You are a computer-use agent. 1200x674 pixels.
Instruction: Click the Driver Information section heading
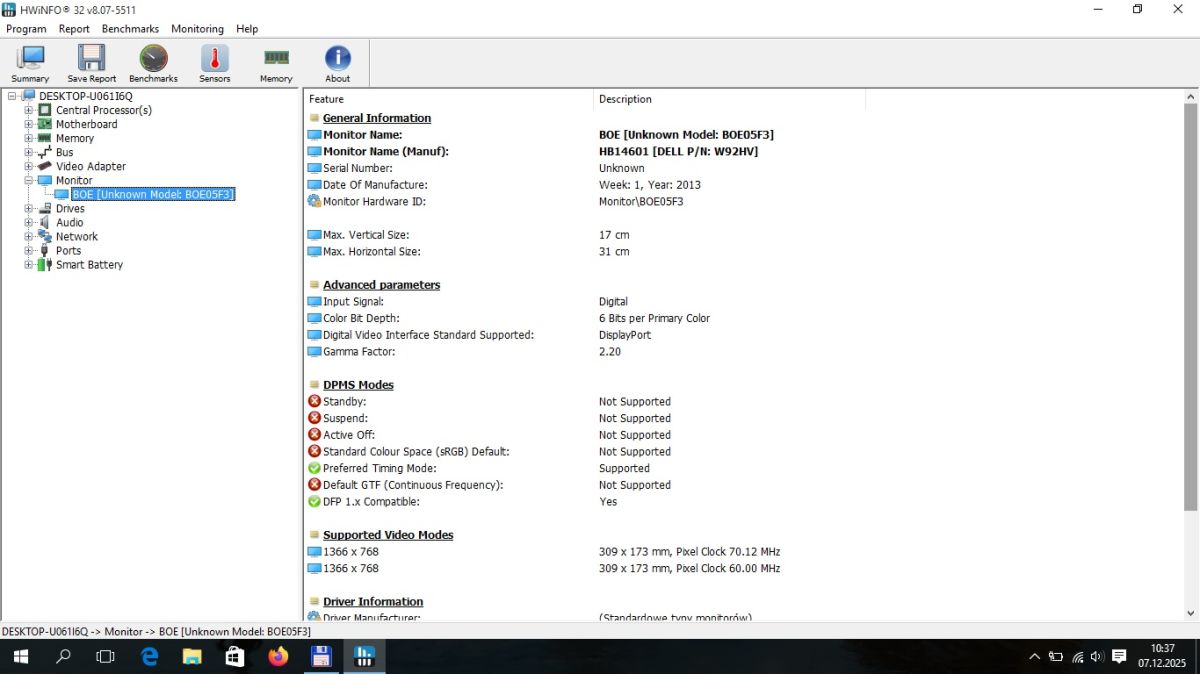coord(373,602)
